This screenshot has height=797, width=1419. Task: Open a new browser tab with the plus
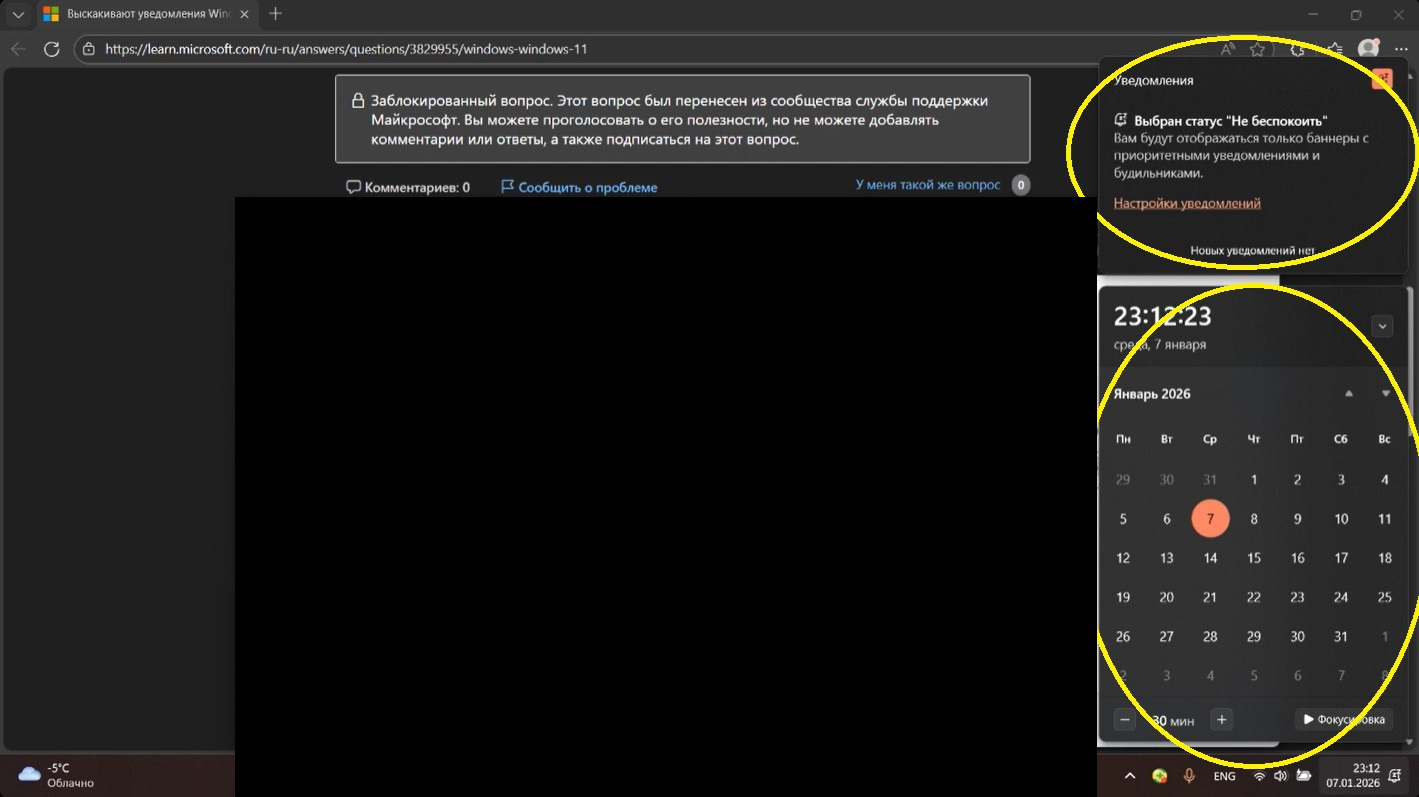(276, 14)
